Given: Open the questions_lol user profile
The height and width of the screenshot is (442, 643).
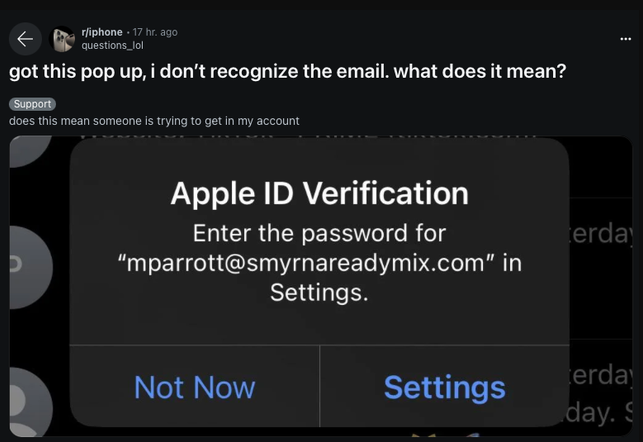Looking at the screenshot, I should [112, 45].
